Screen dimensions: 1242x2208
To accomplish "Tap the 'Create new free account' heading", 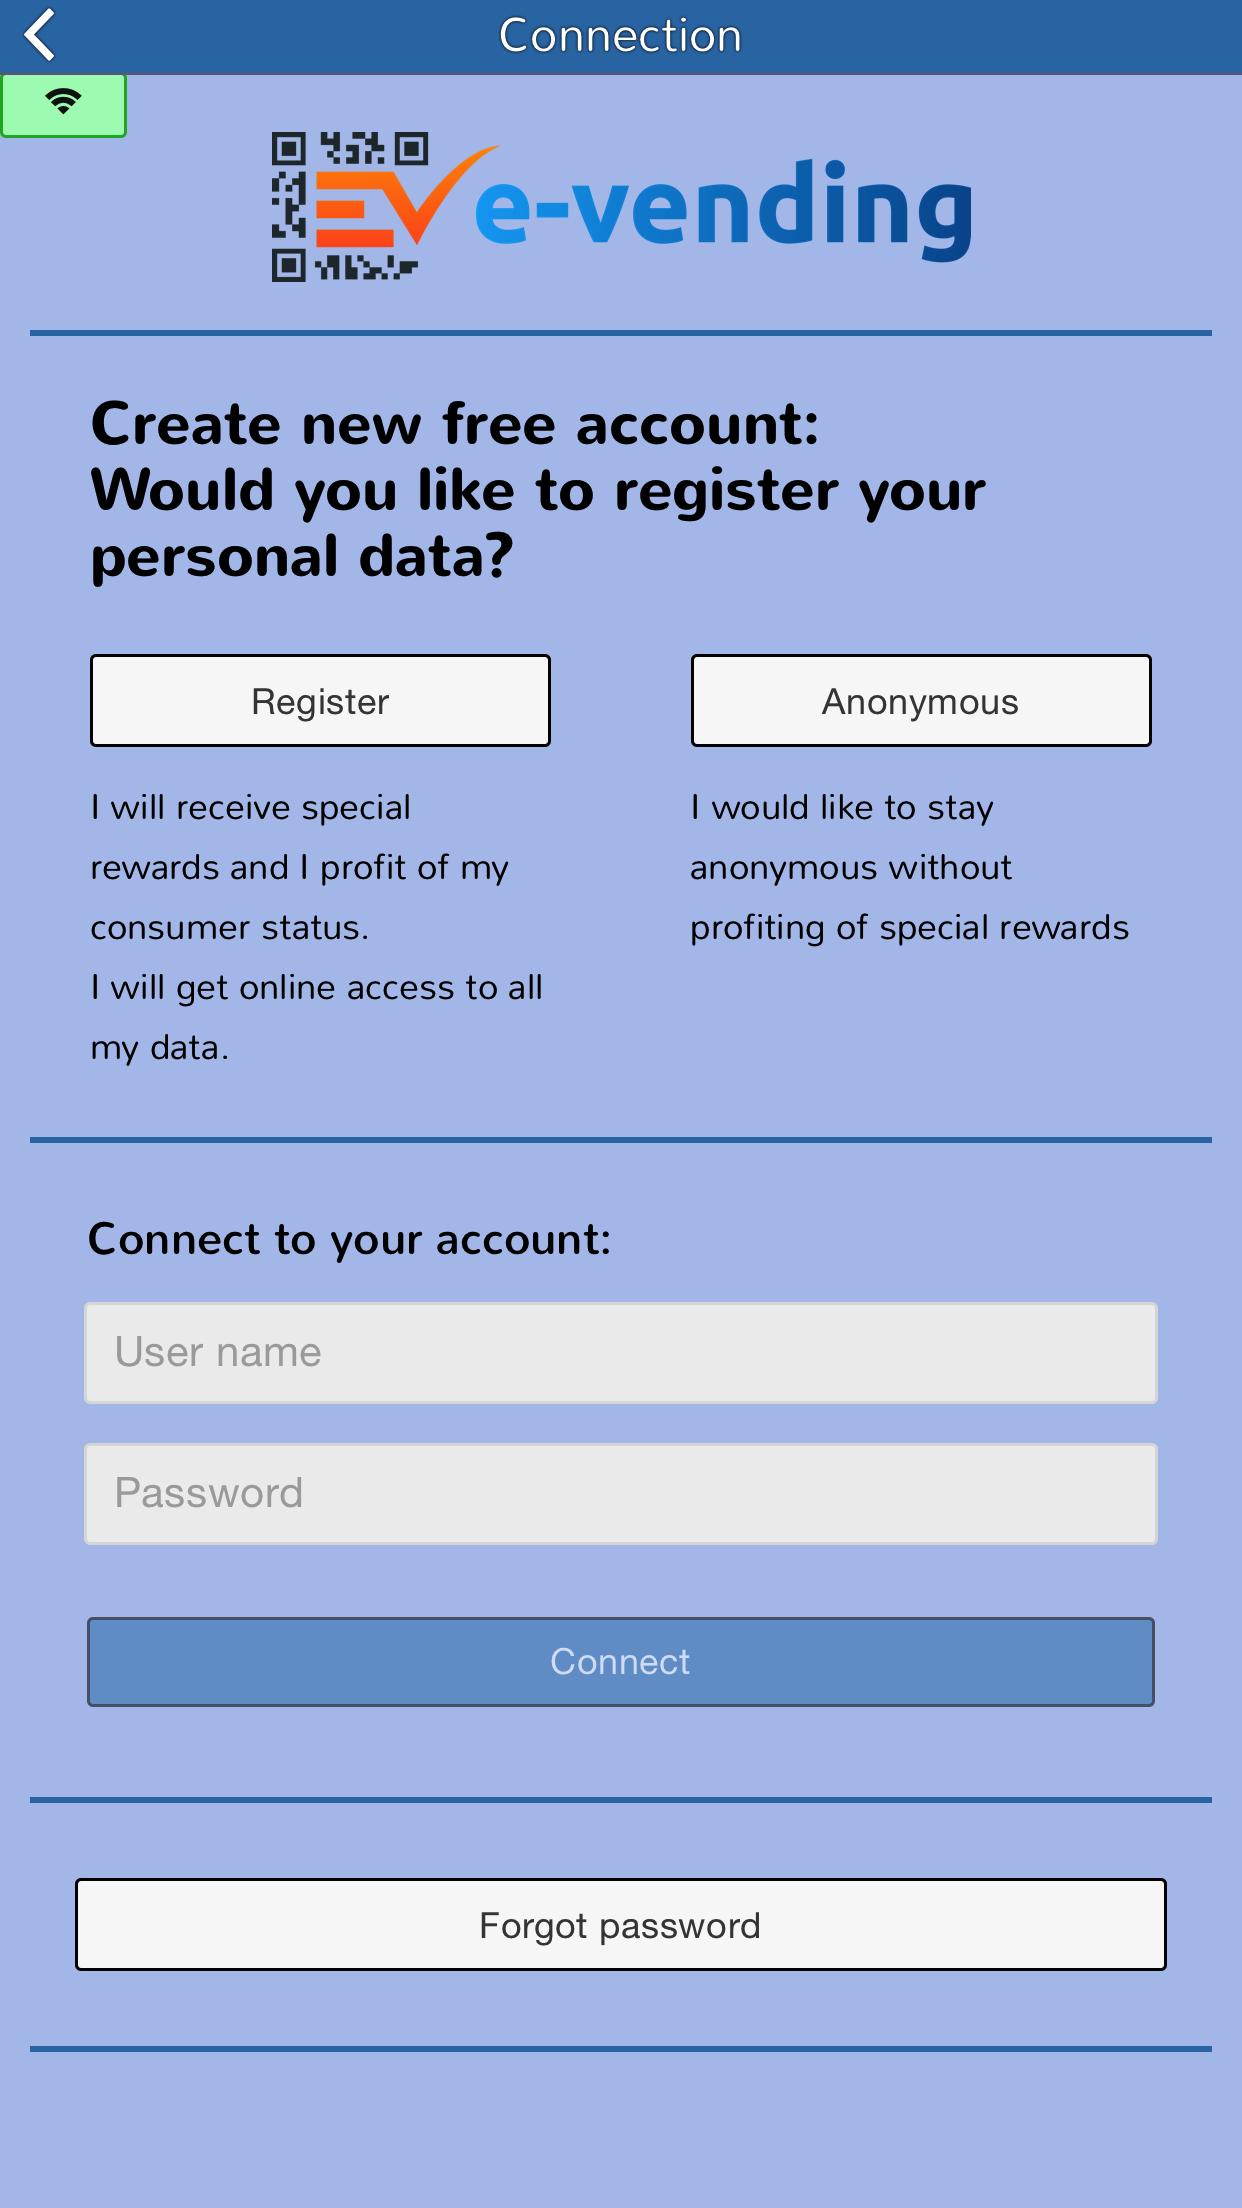I will [x=455, y=424].
